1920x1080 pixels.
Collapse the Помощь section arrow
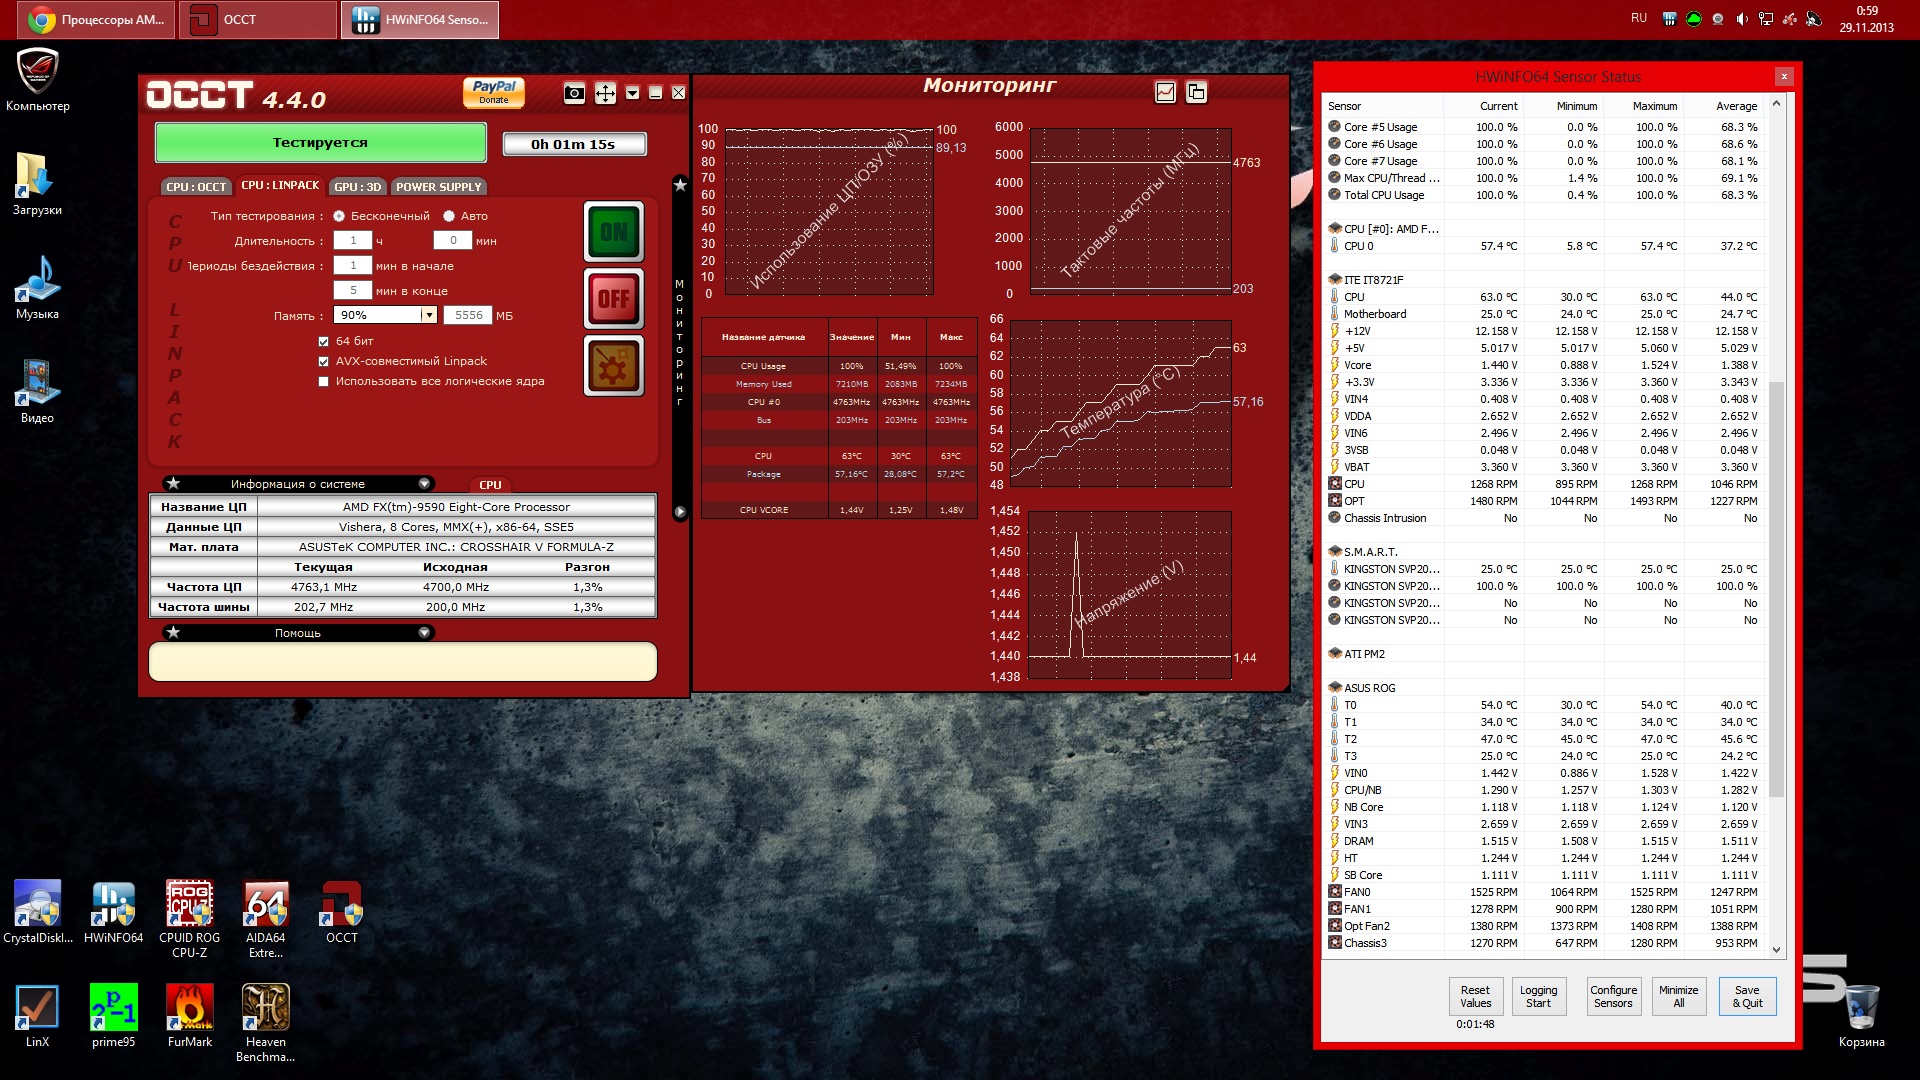click(424, 632)
